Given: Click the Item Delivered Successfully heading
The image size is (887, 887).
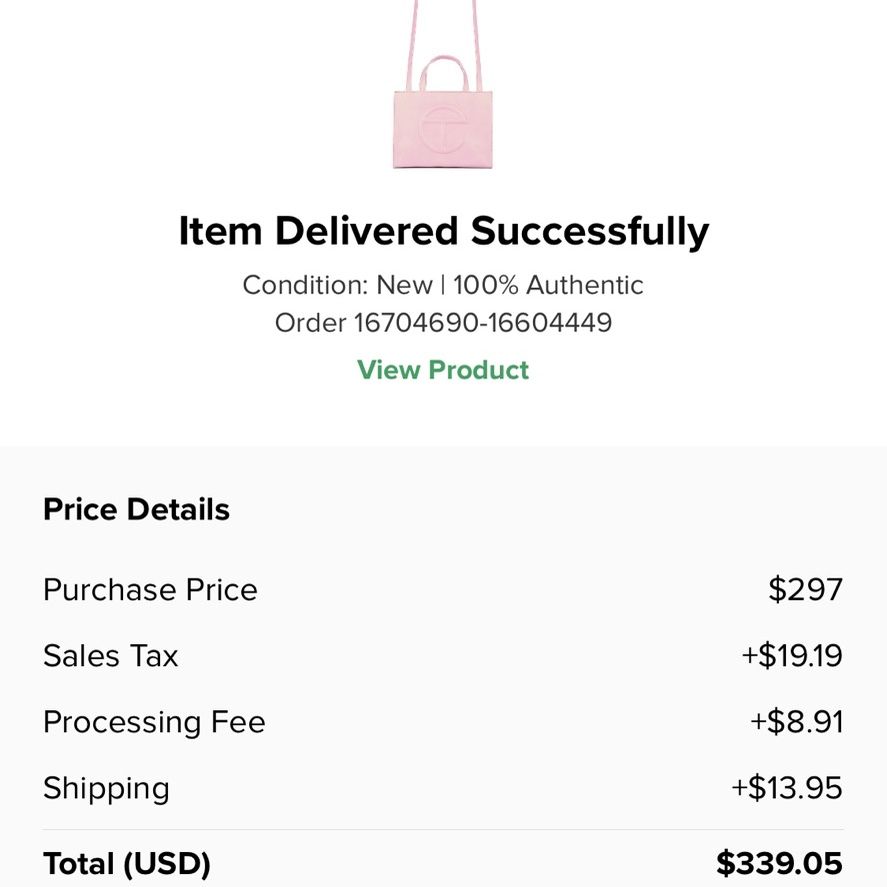Looking at the screenshot, I should [443, 229].
